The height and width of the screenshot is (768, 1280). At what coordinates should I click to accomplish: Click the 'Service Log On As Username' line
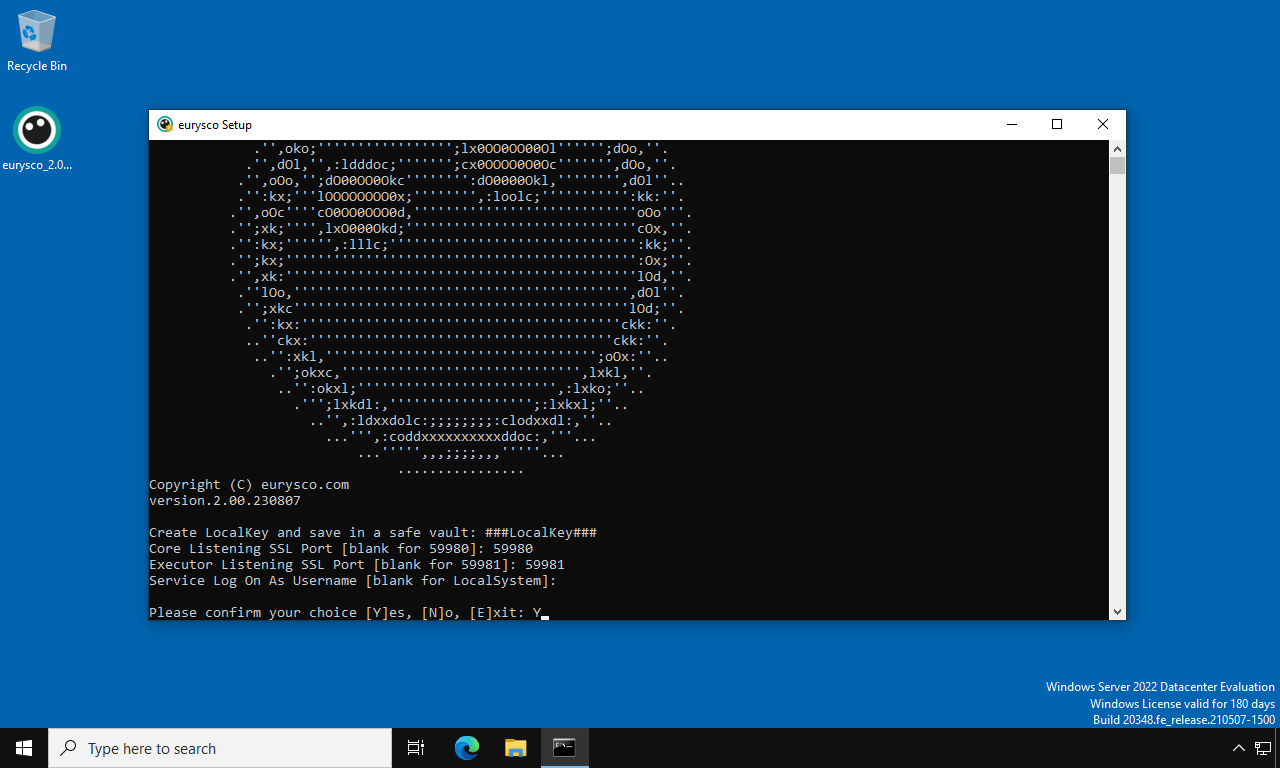click(353, 581)
